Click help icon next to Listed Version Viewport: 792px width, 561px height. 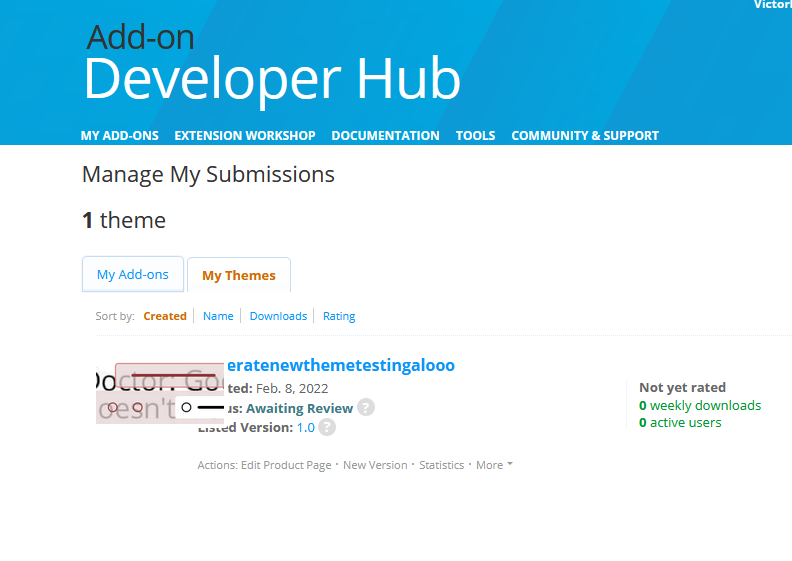pyautogui.click(x=327, y=427)
